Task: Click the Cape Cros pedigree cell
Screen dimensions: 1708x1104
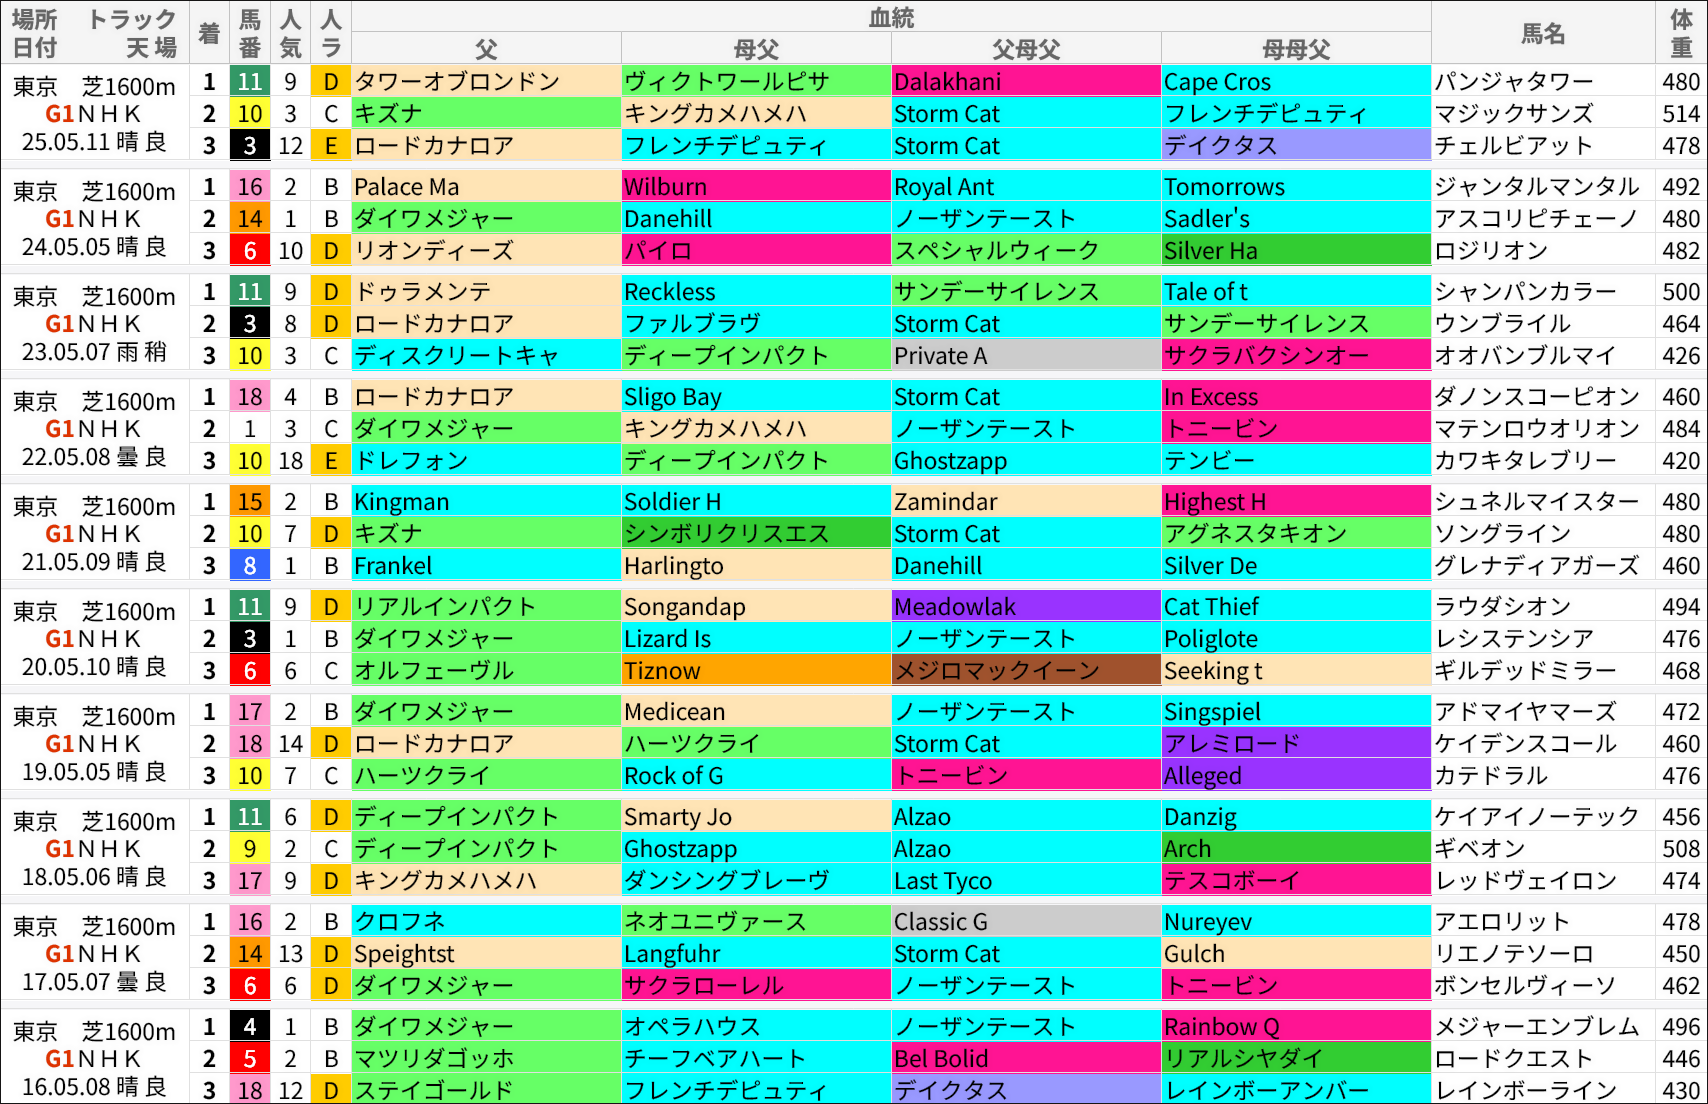Action: (1296, 82)
